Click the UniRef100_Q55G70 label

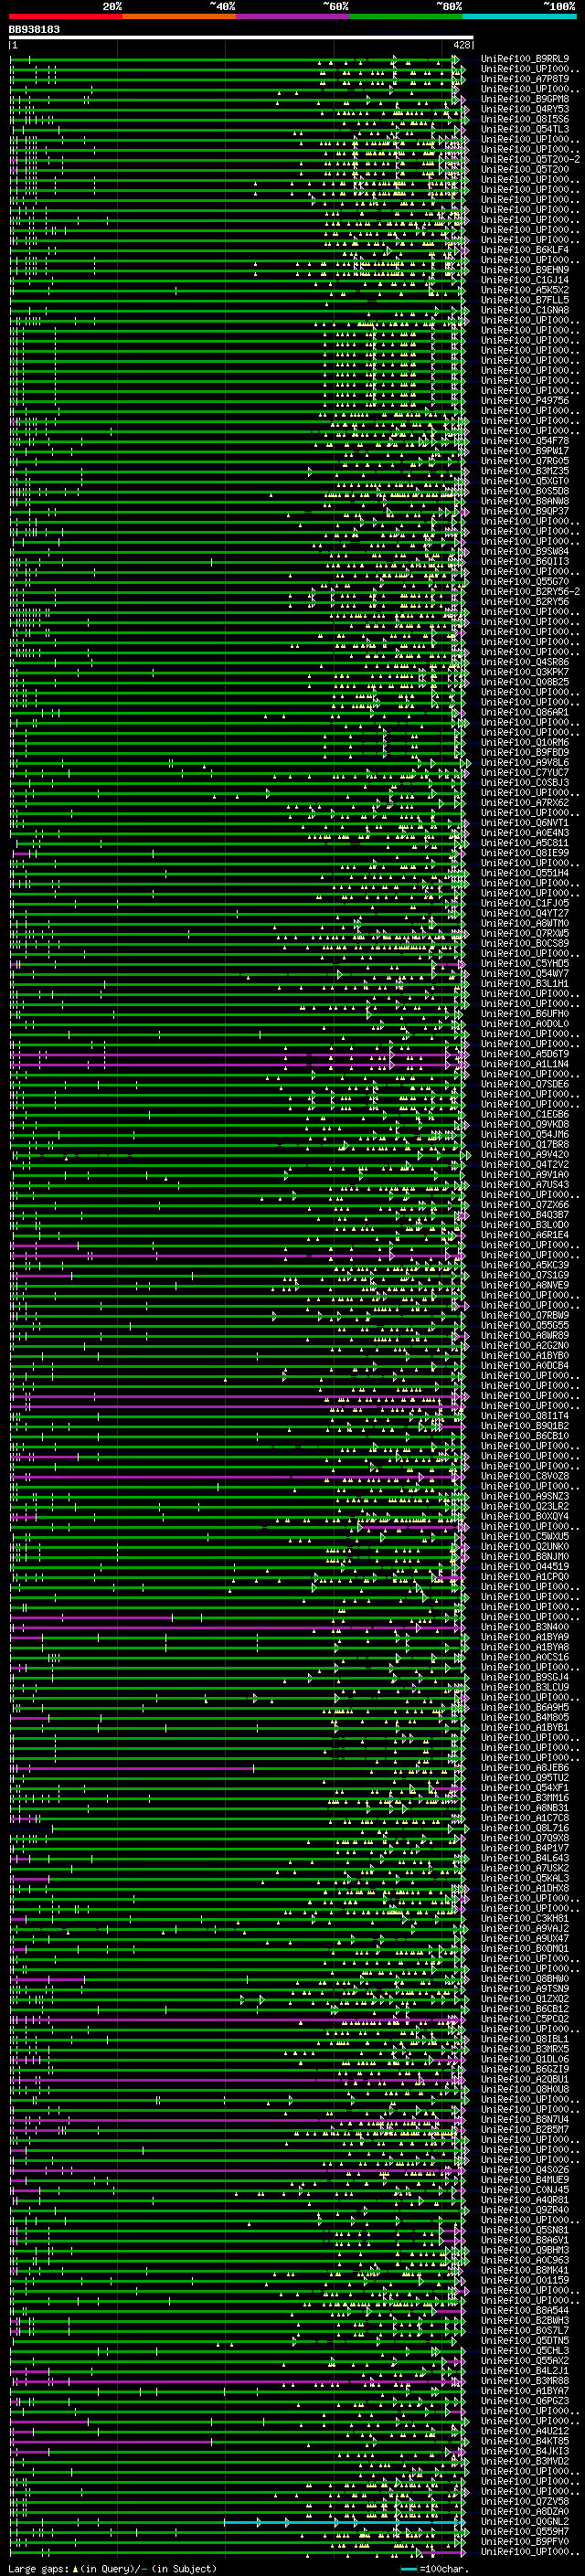[525, 581]
